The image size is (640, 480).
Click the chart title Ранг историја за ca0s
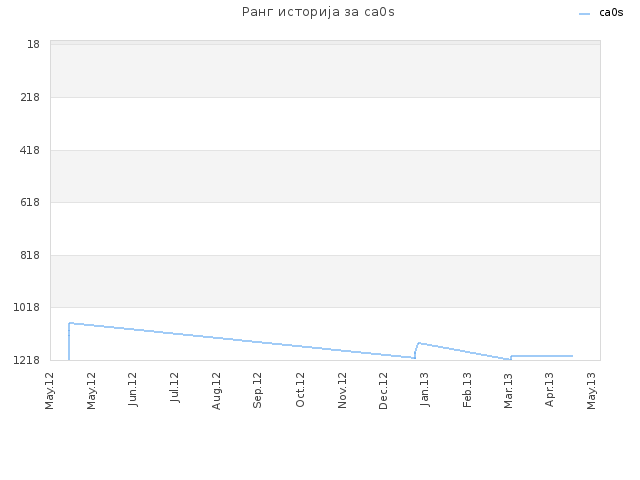(318, 12)
